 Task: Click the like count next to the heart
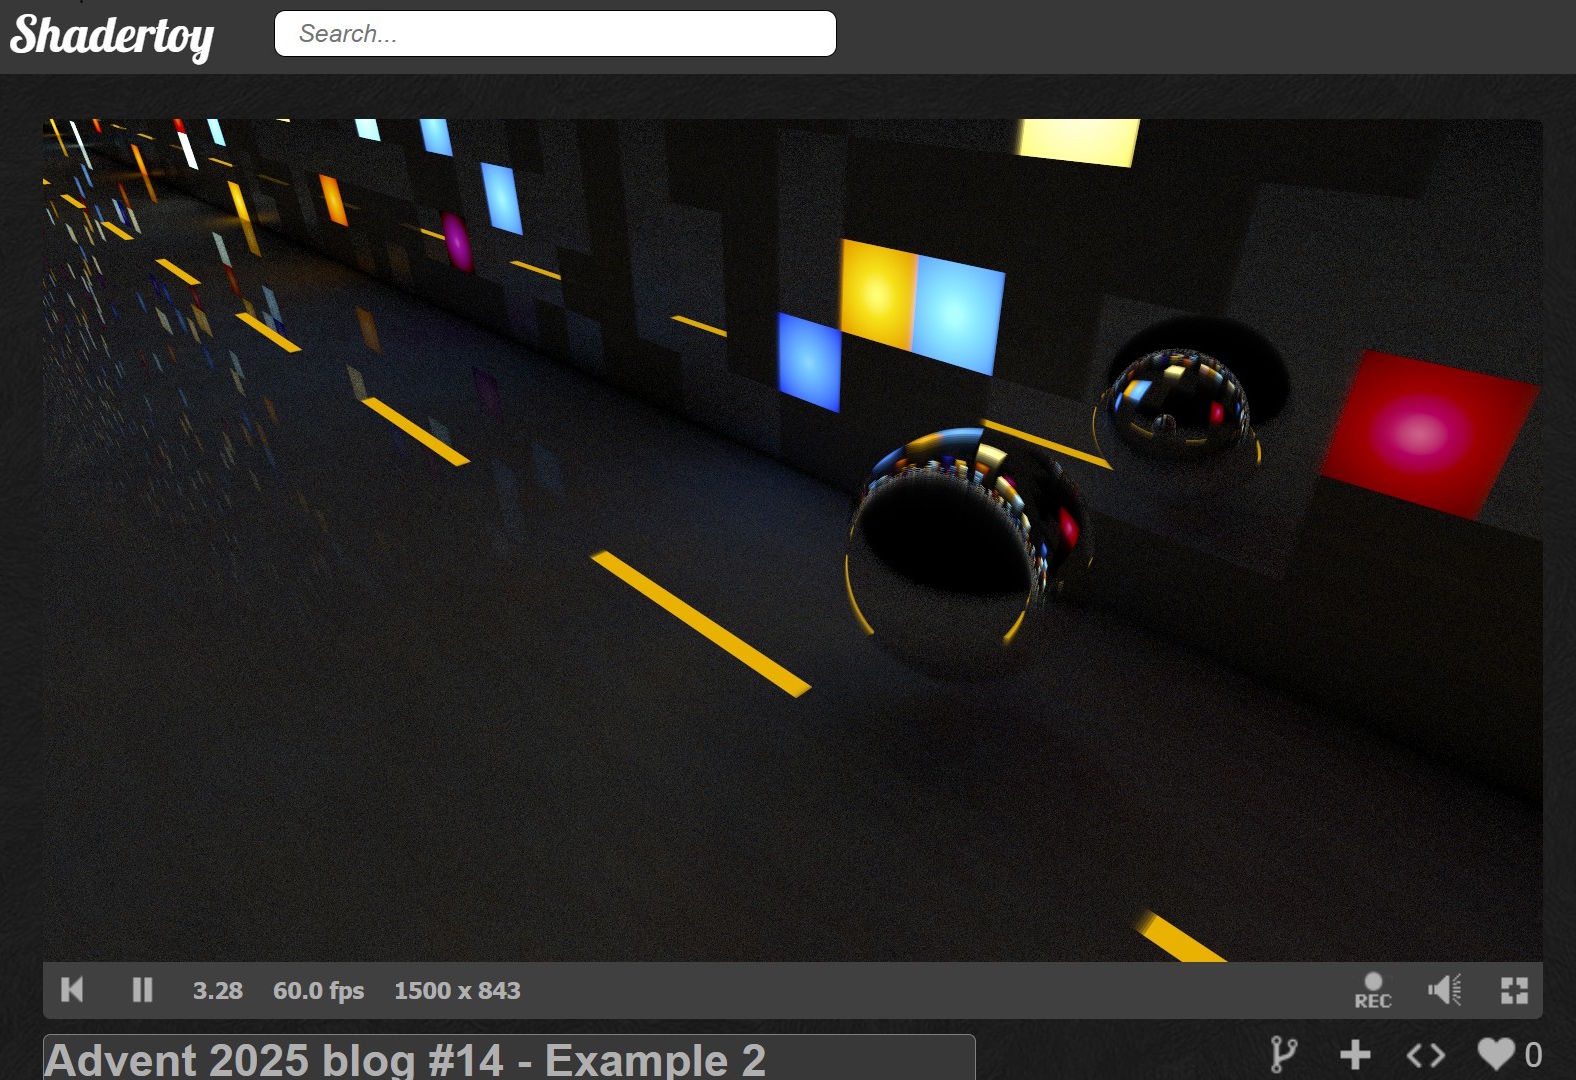[1533, 1054]
